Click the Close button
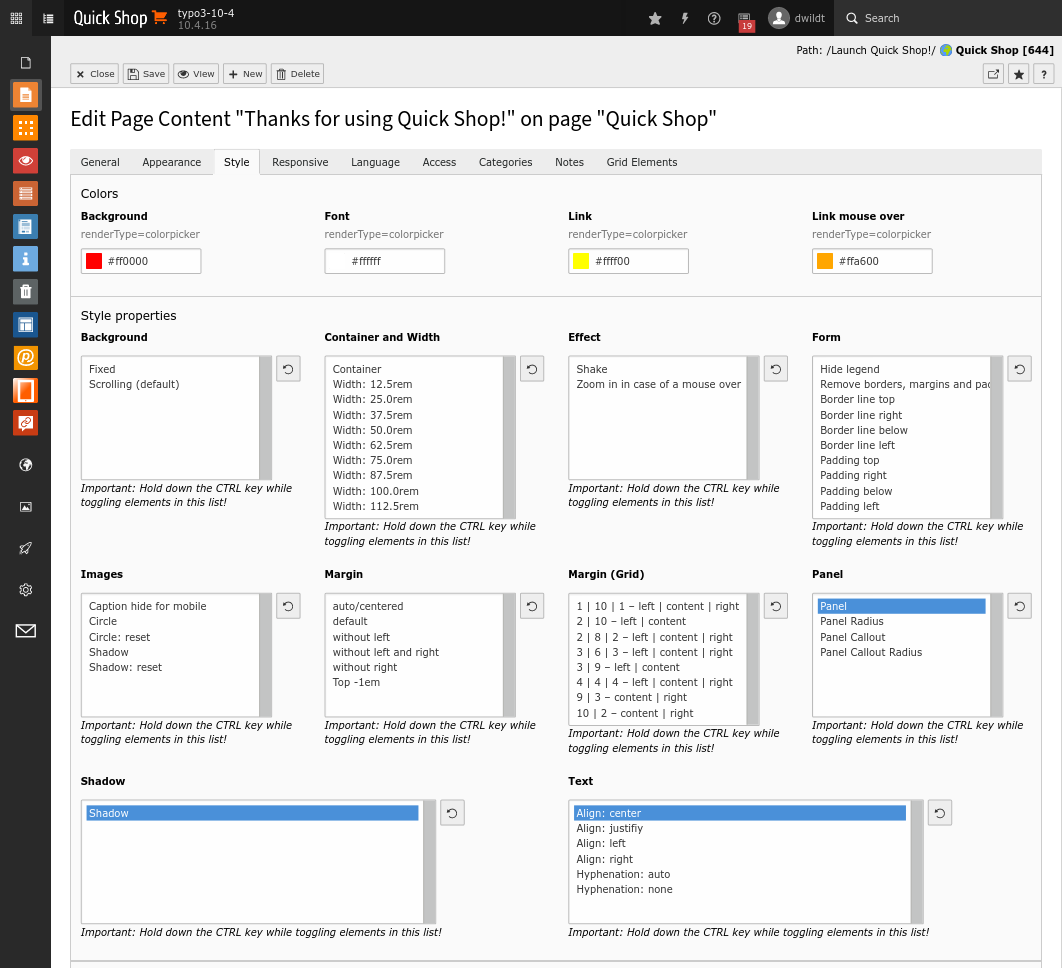The height and width of the screenshot is (968, 1062). (x=95, y=74)
